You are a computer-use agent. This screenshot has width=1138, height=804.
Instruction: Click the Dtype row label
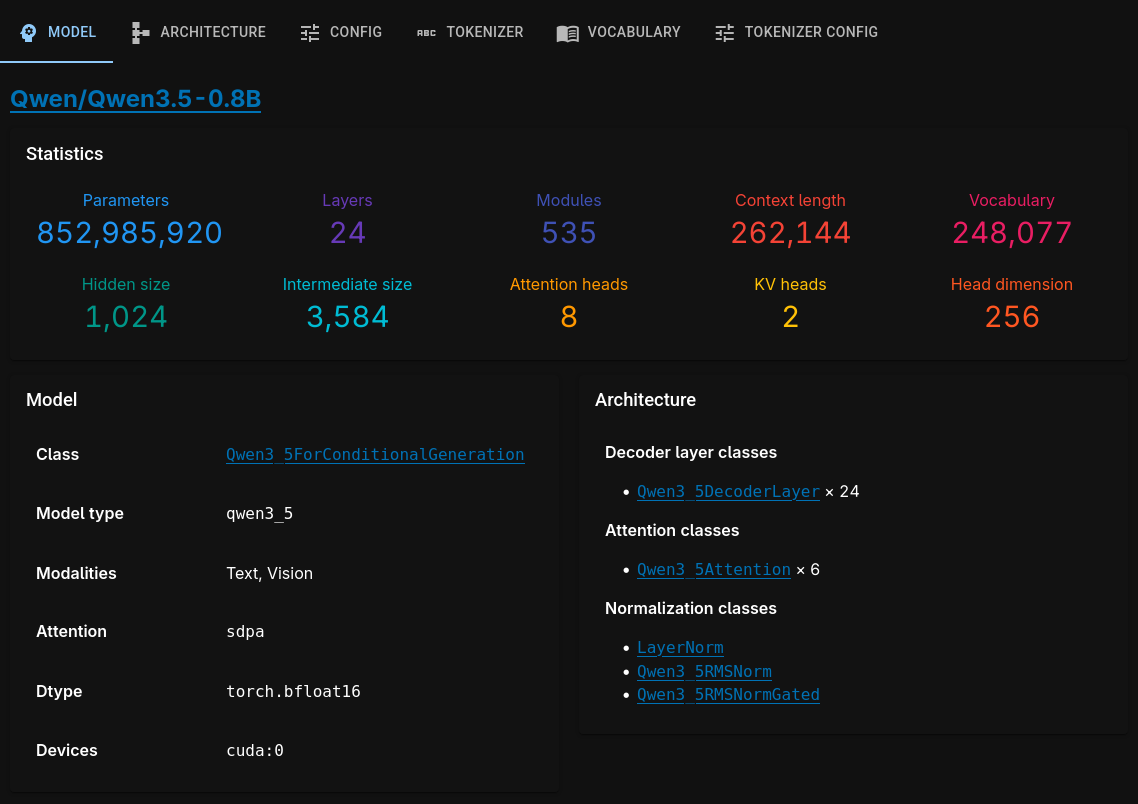(59, 692)
